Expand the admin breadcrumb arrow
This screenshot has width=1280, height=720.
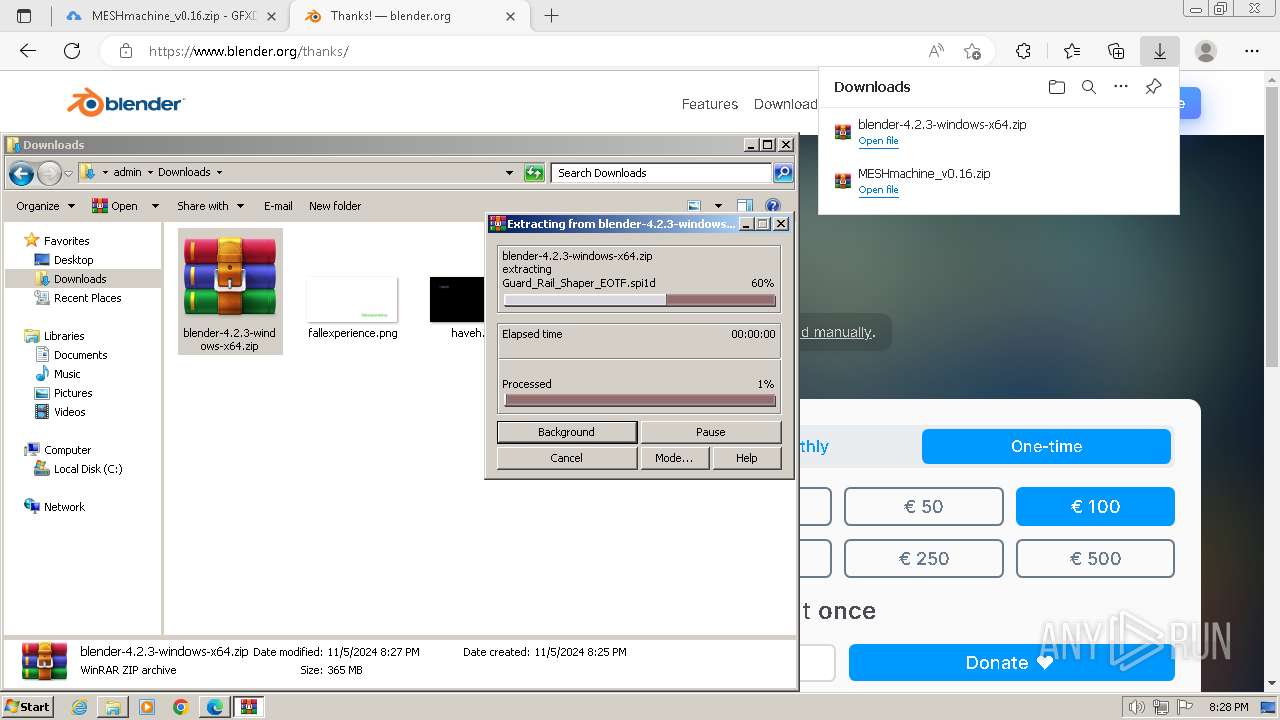pyautogui.click(x=150, y=173)
